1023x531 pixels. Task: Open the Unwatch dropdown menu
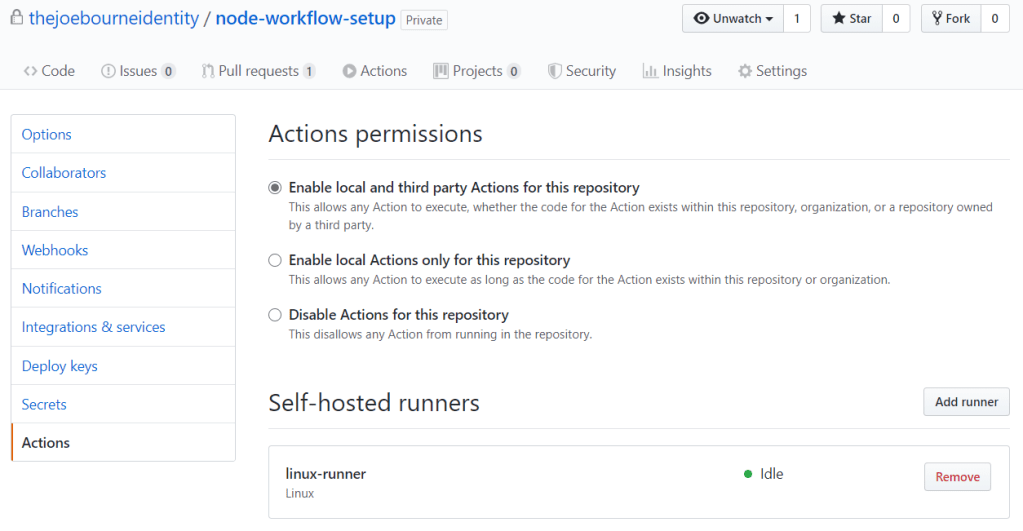(733, 18)
